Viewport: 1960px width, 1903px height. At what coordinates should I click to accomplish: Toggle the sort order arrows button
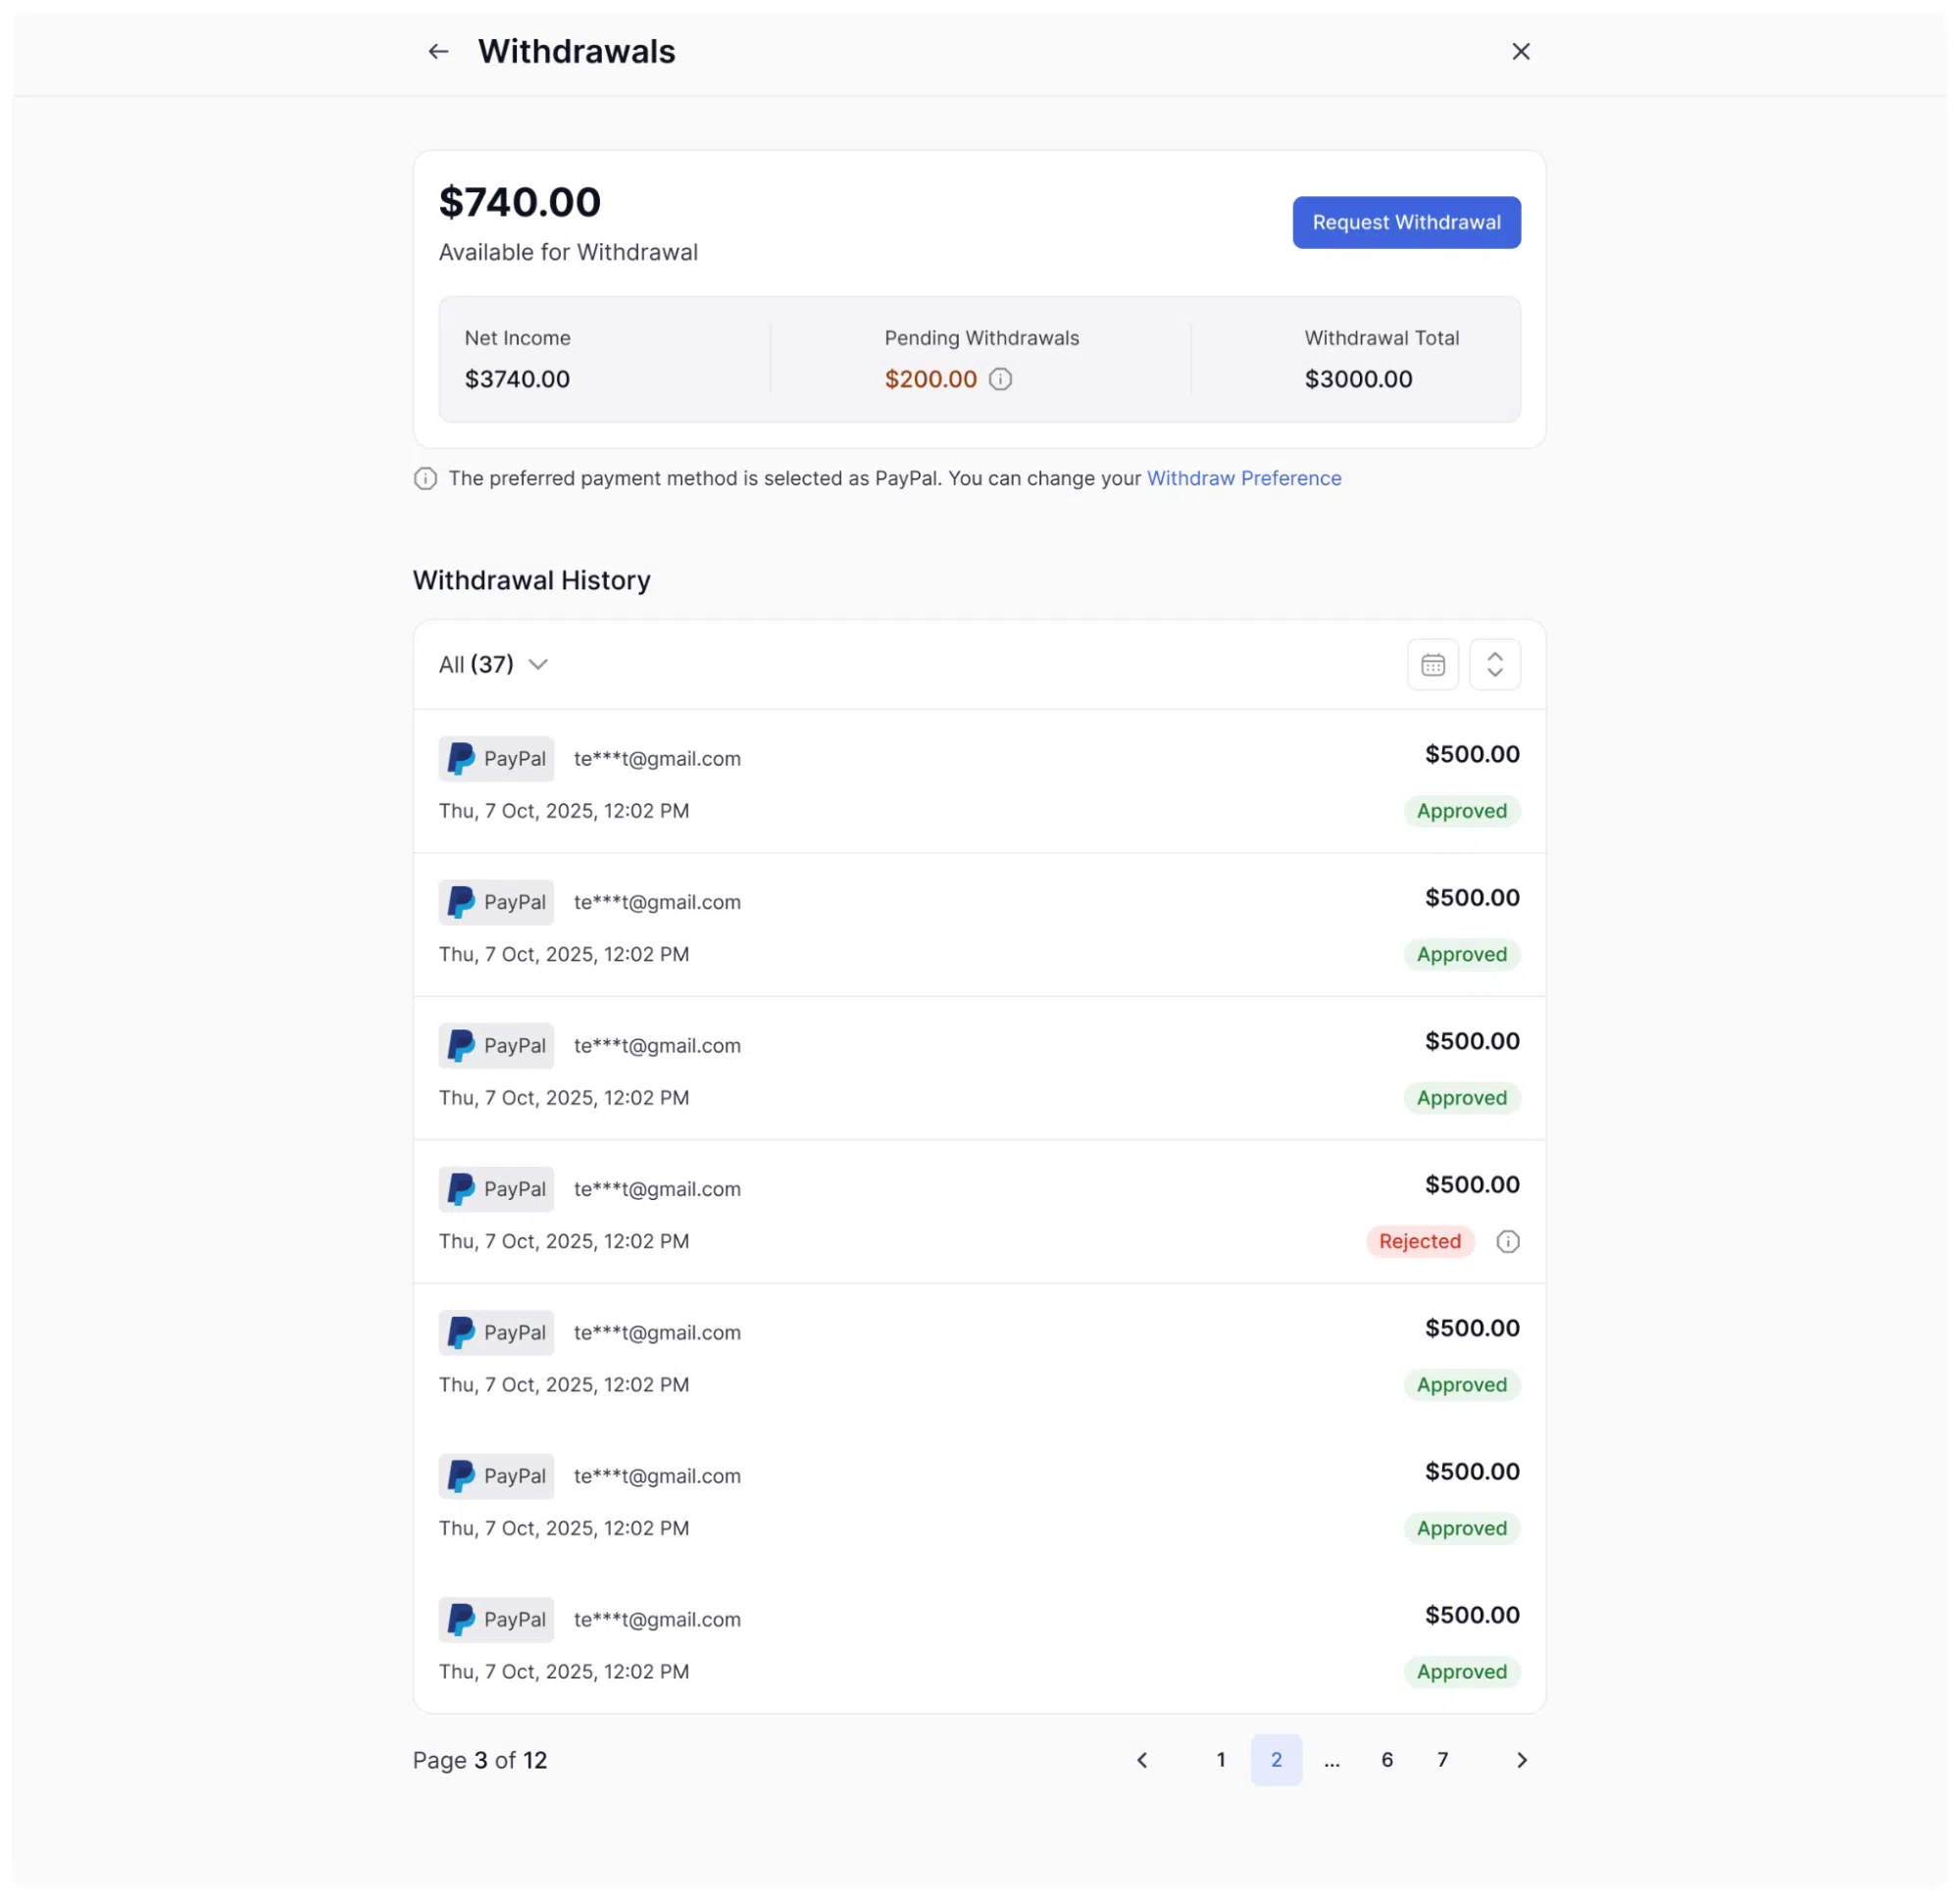click(1494, 664)
